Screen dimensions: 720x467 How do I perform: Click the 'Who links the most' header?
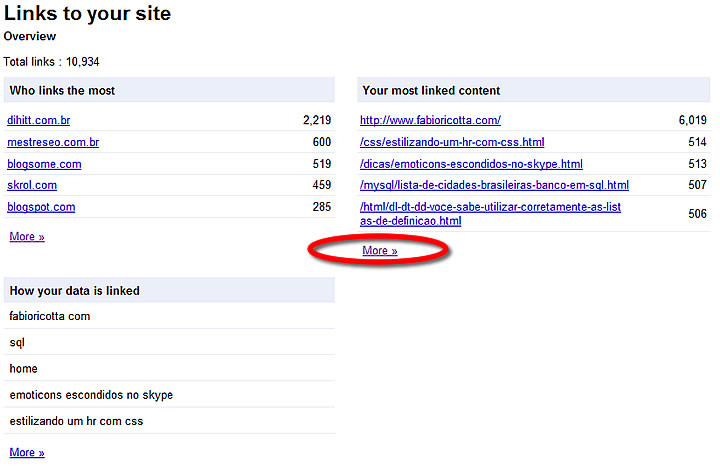[62, 90]
